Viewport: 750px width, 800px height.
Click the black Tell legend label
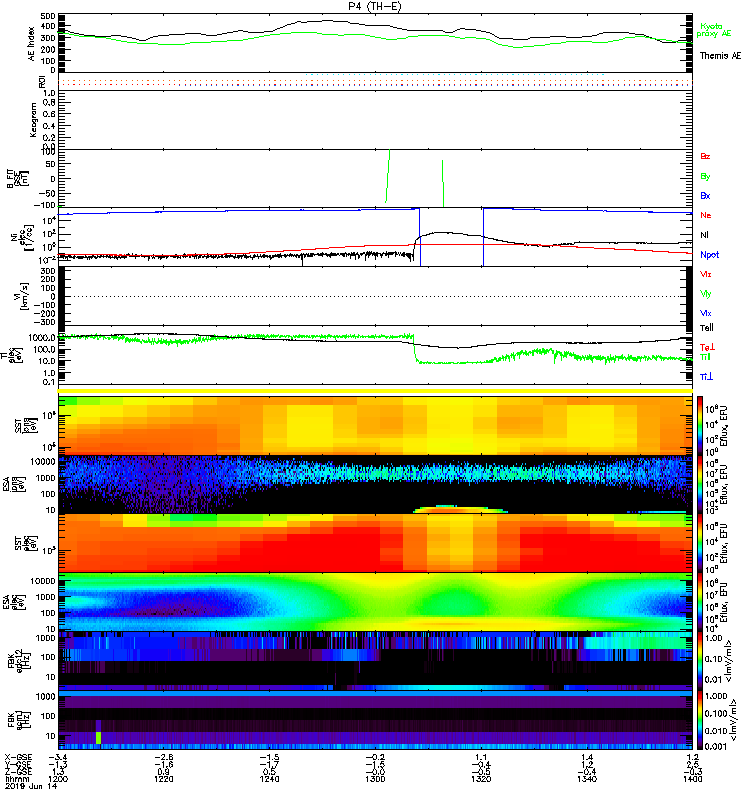707,328
